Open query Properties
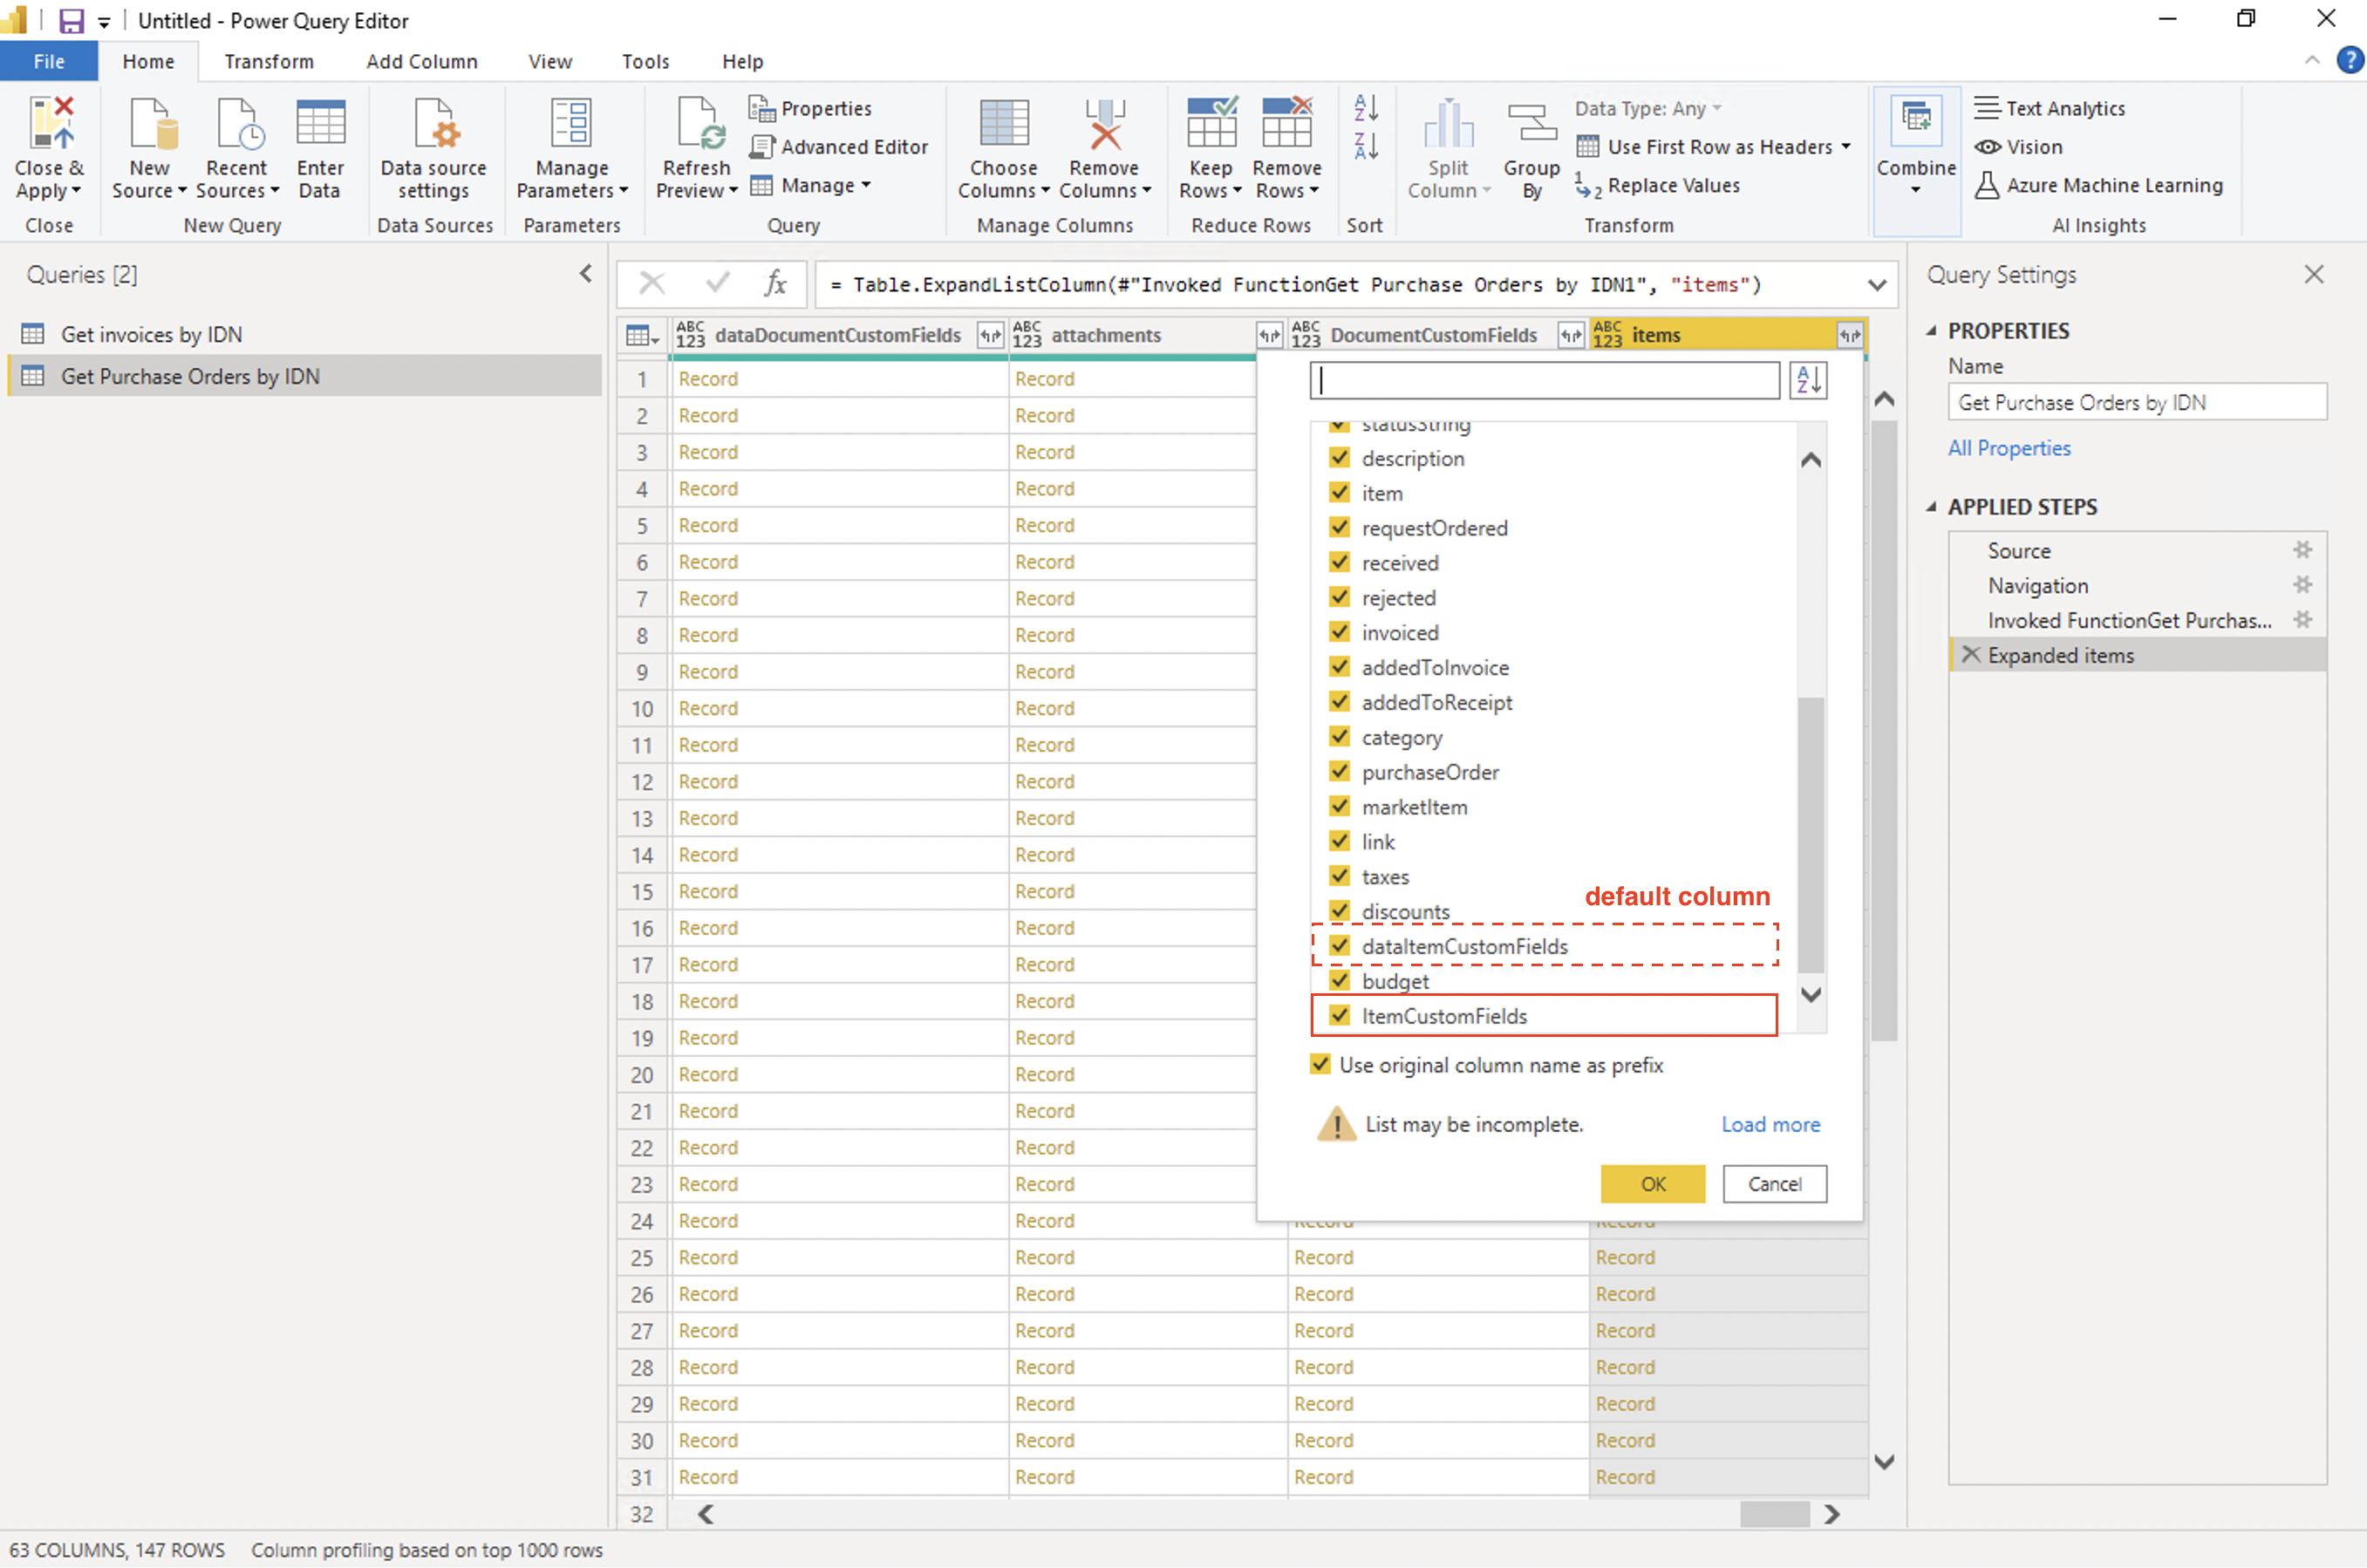Screen dimensions: 2367x1568 coord(811,108)
